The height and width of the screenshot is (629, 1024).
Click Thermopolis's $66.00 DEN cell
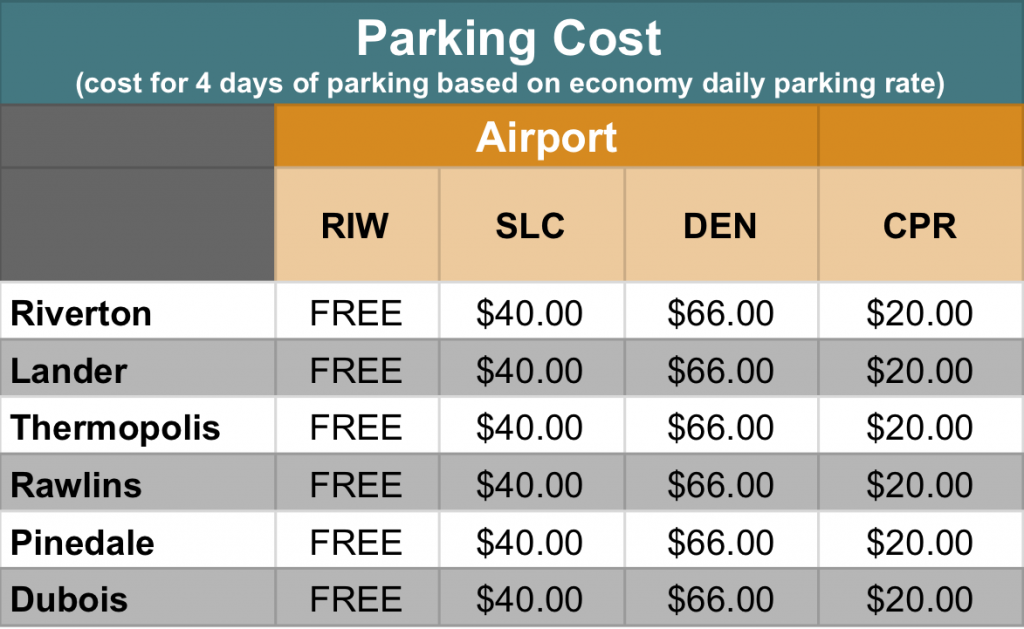tap(721, 426)
